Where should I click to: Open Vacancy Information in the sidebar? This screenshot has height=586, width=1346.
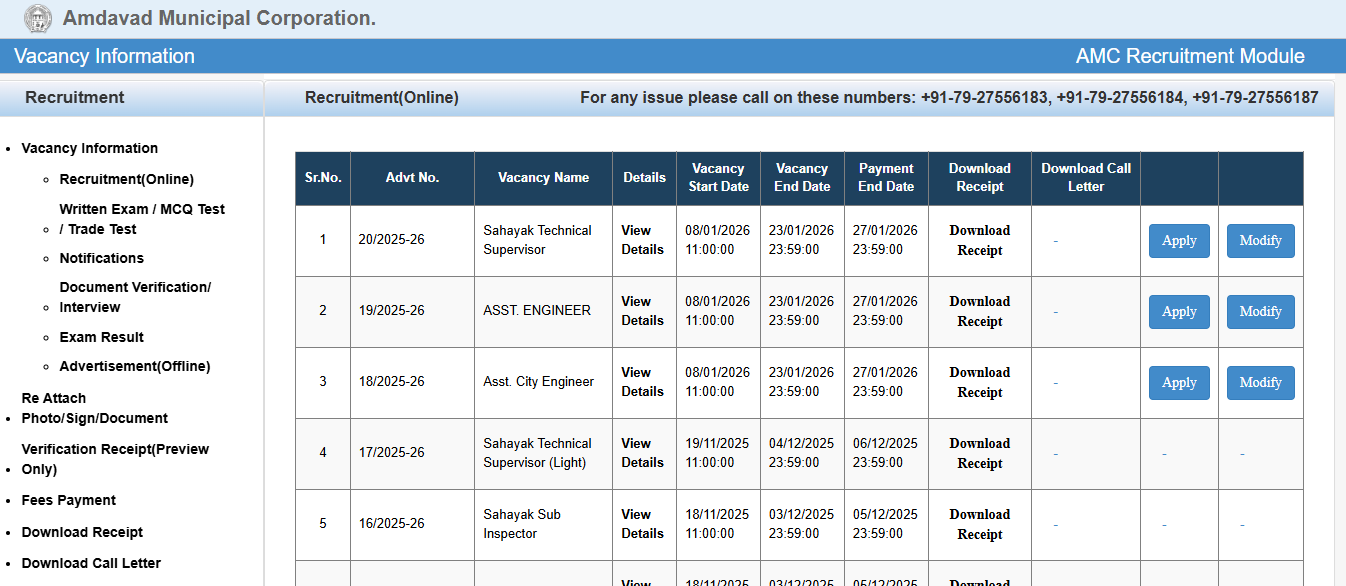click(90, 148)
